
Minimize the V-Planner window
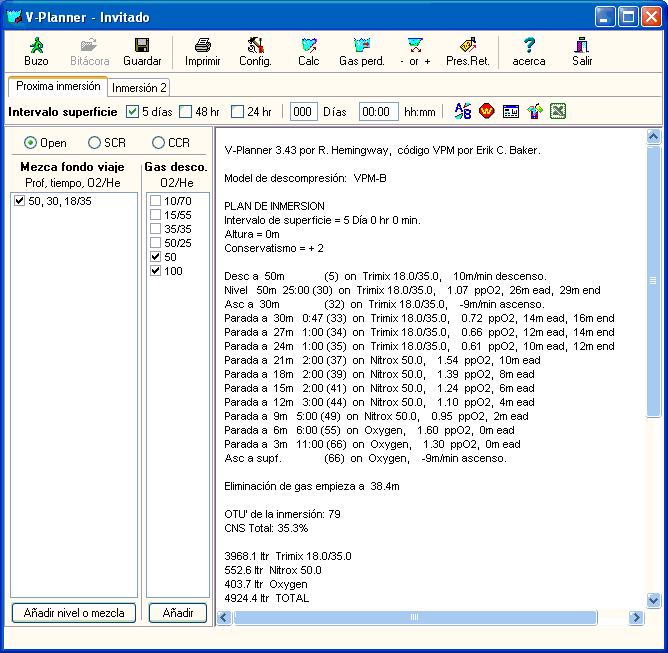coord(605,17)
